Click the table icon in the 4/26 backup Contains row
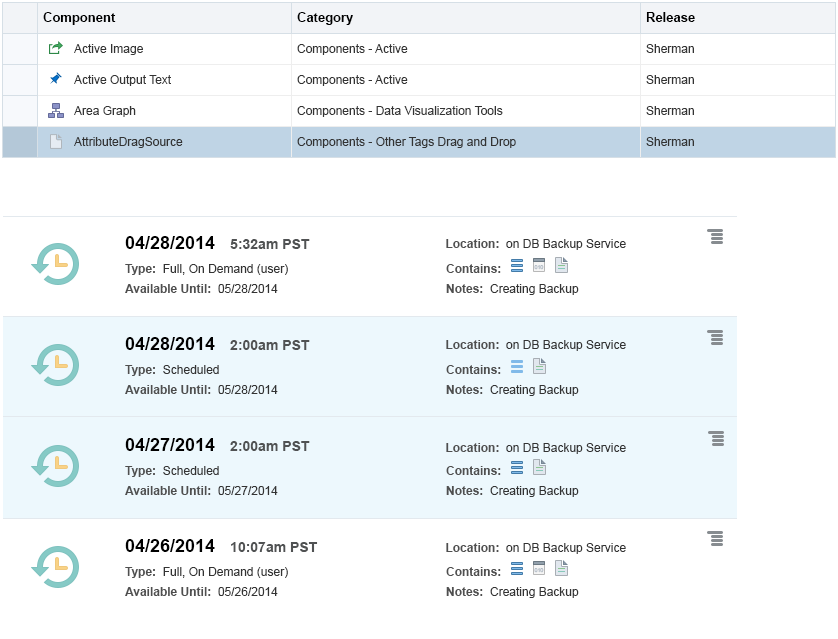Viewport: 838px width, 639px height. 539,568
